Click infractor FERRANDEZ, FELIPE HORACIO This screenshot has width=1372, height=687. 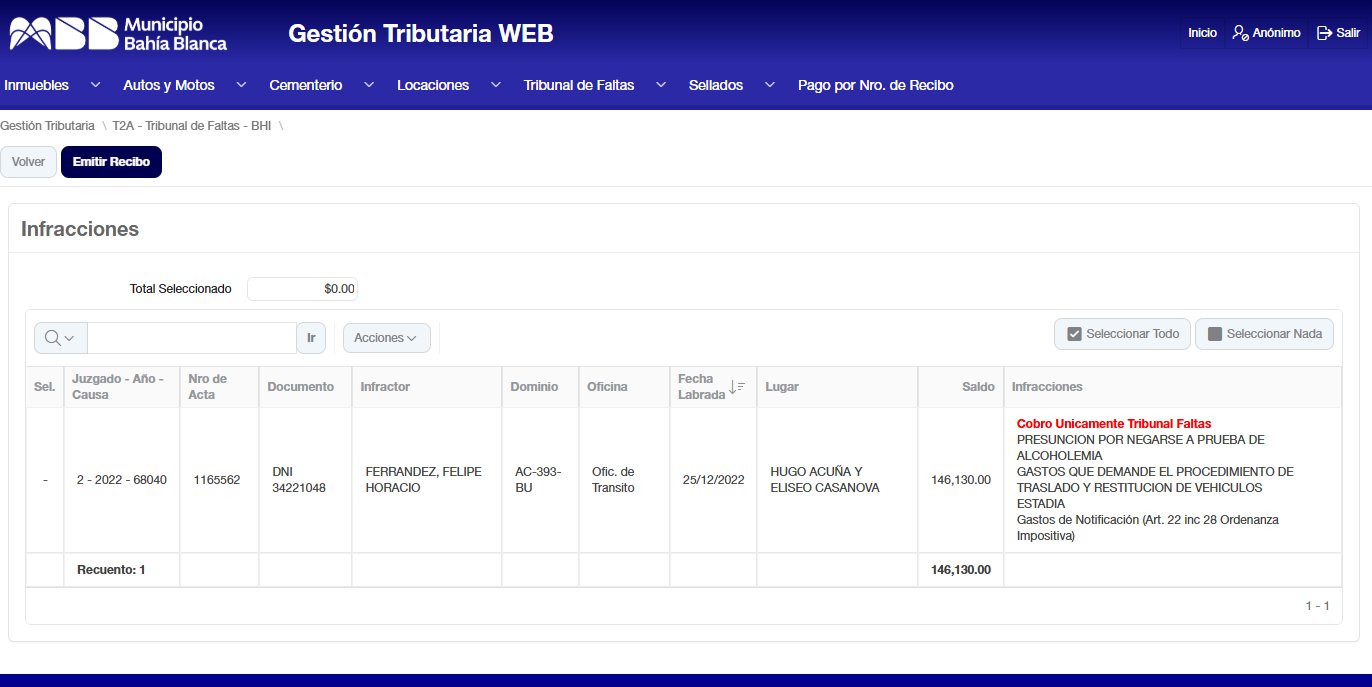423,480
